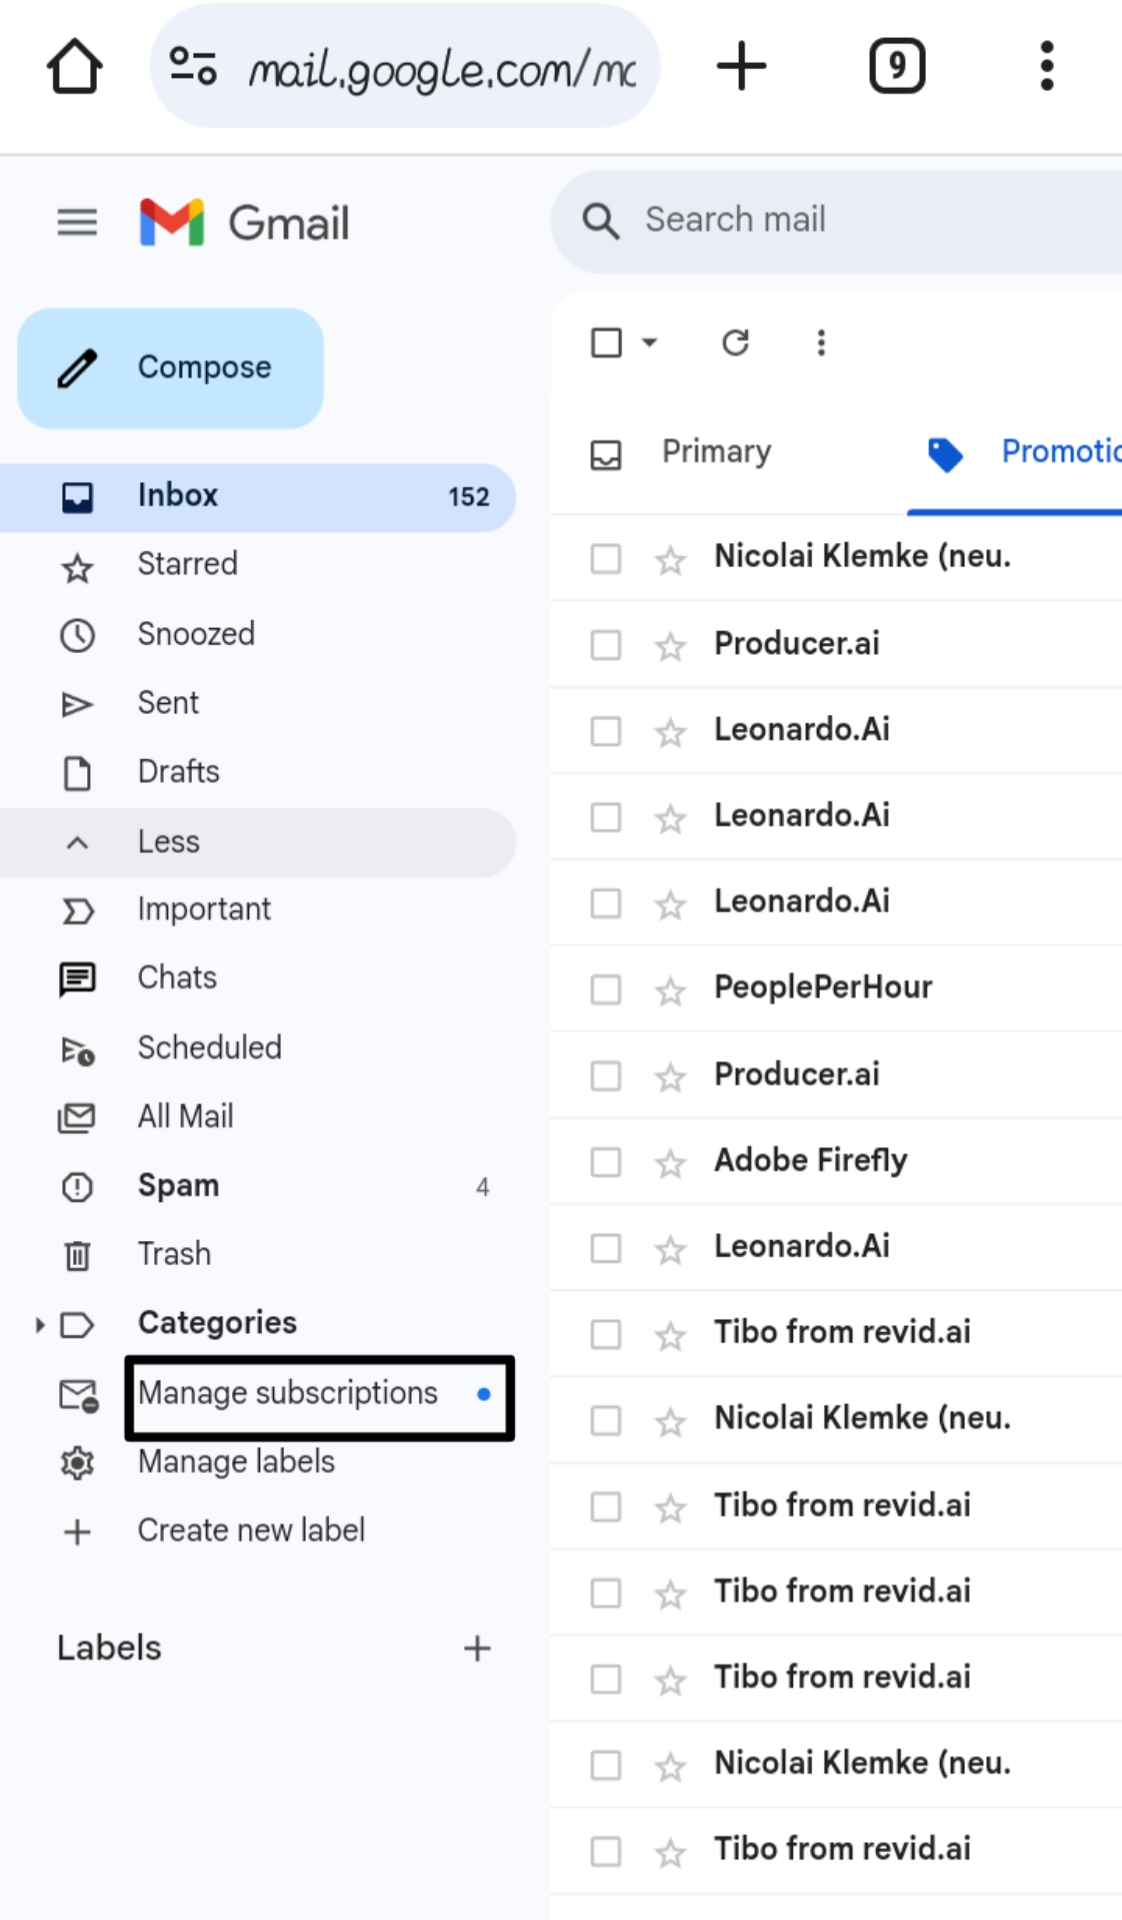The height and width of the screenshot is (1920, 1122).
Task: Add a new label with the Labels plus icon
Action: tap(477, 1648)
